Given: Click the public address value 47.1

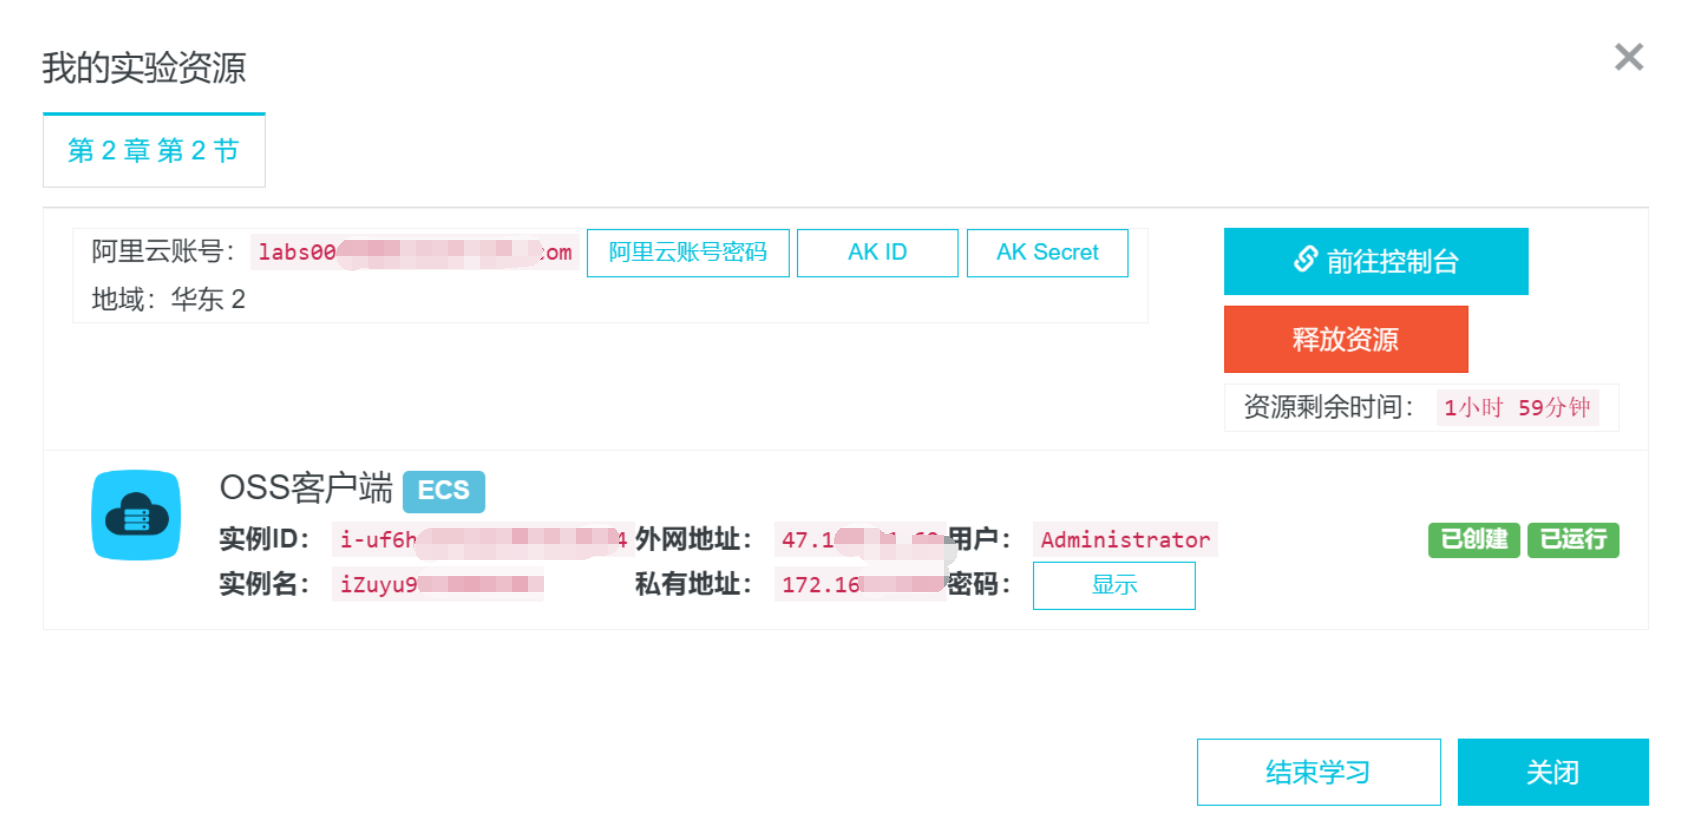Looking at the screenshot, I should coord(860,540).
